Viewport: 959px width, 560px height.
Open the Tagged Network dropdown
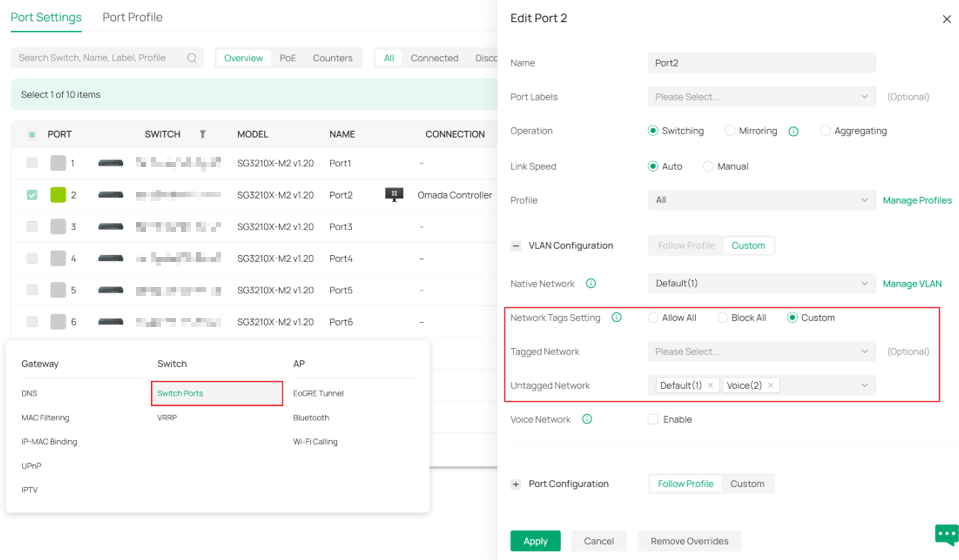coord(761,352)
